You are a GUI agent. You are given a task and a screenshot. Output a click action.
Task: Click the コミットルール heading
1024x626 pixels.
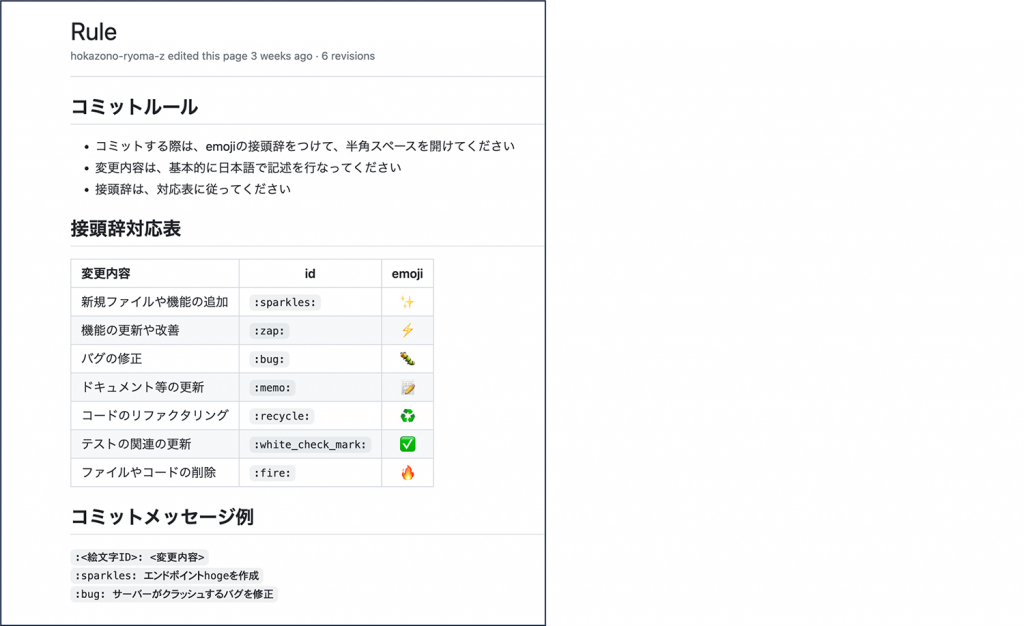point(134,107)
